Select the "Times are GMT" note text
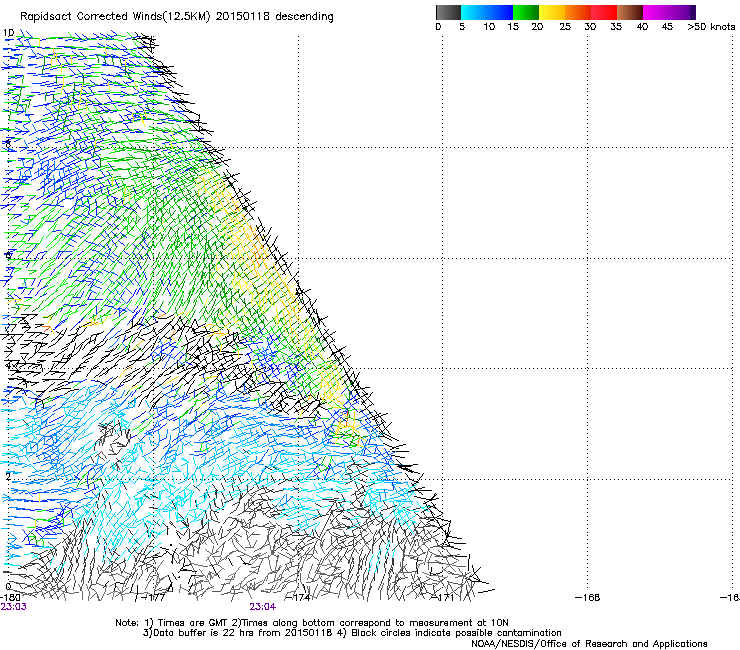Viewport: 740px width, 650px height. tap(193, 623)
